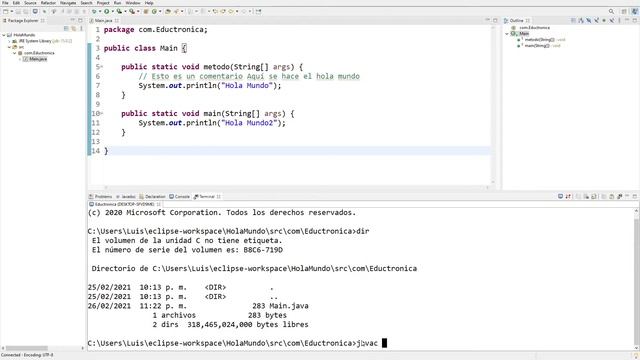Collapse the src folder node

click(9, 47)
